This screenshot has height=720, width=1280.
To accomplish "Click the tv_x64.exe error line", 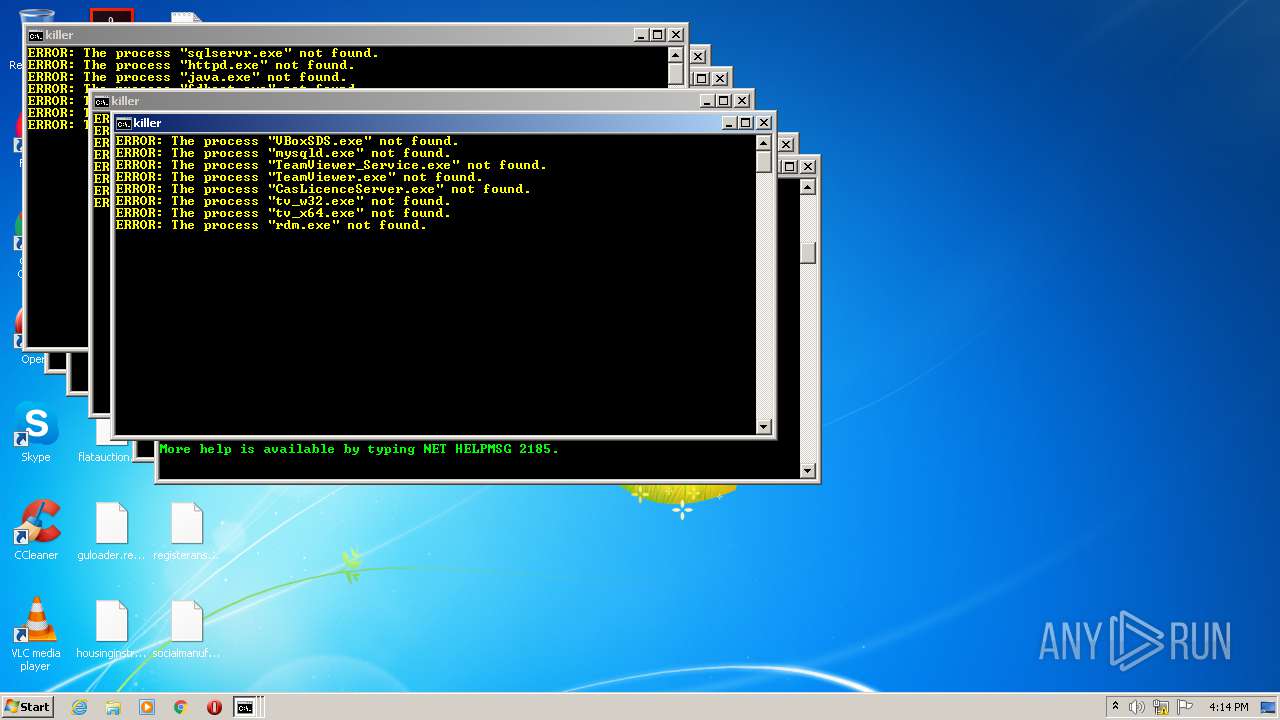I will click(283, 213).
